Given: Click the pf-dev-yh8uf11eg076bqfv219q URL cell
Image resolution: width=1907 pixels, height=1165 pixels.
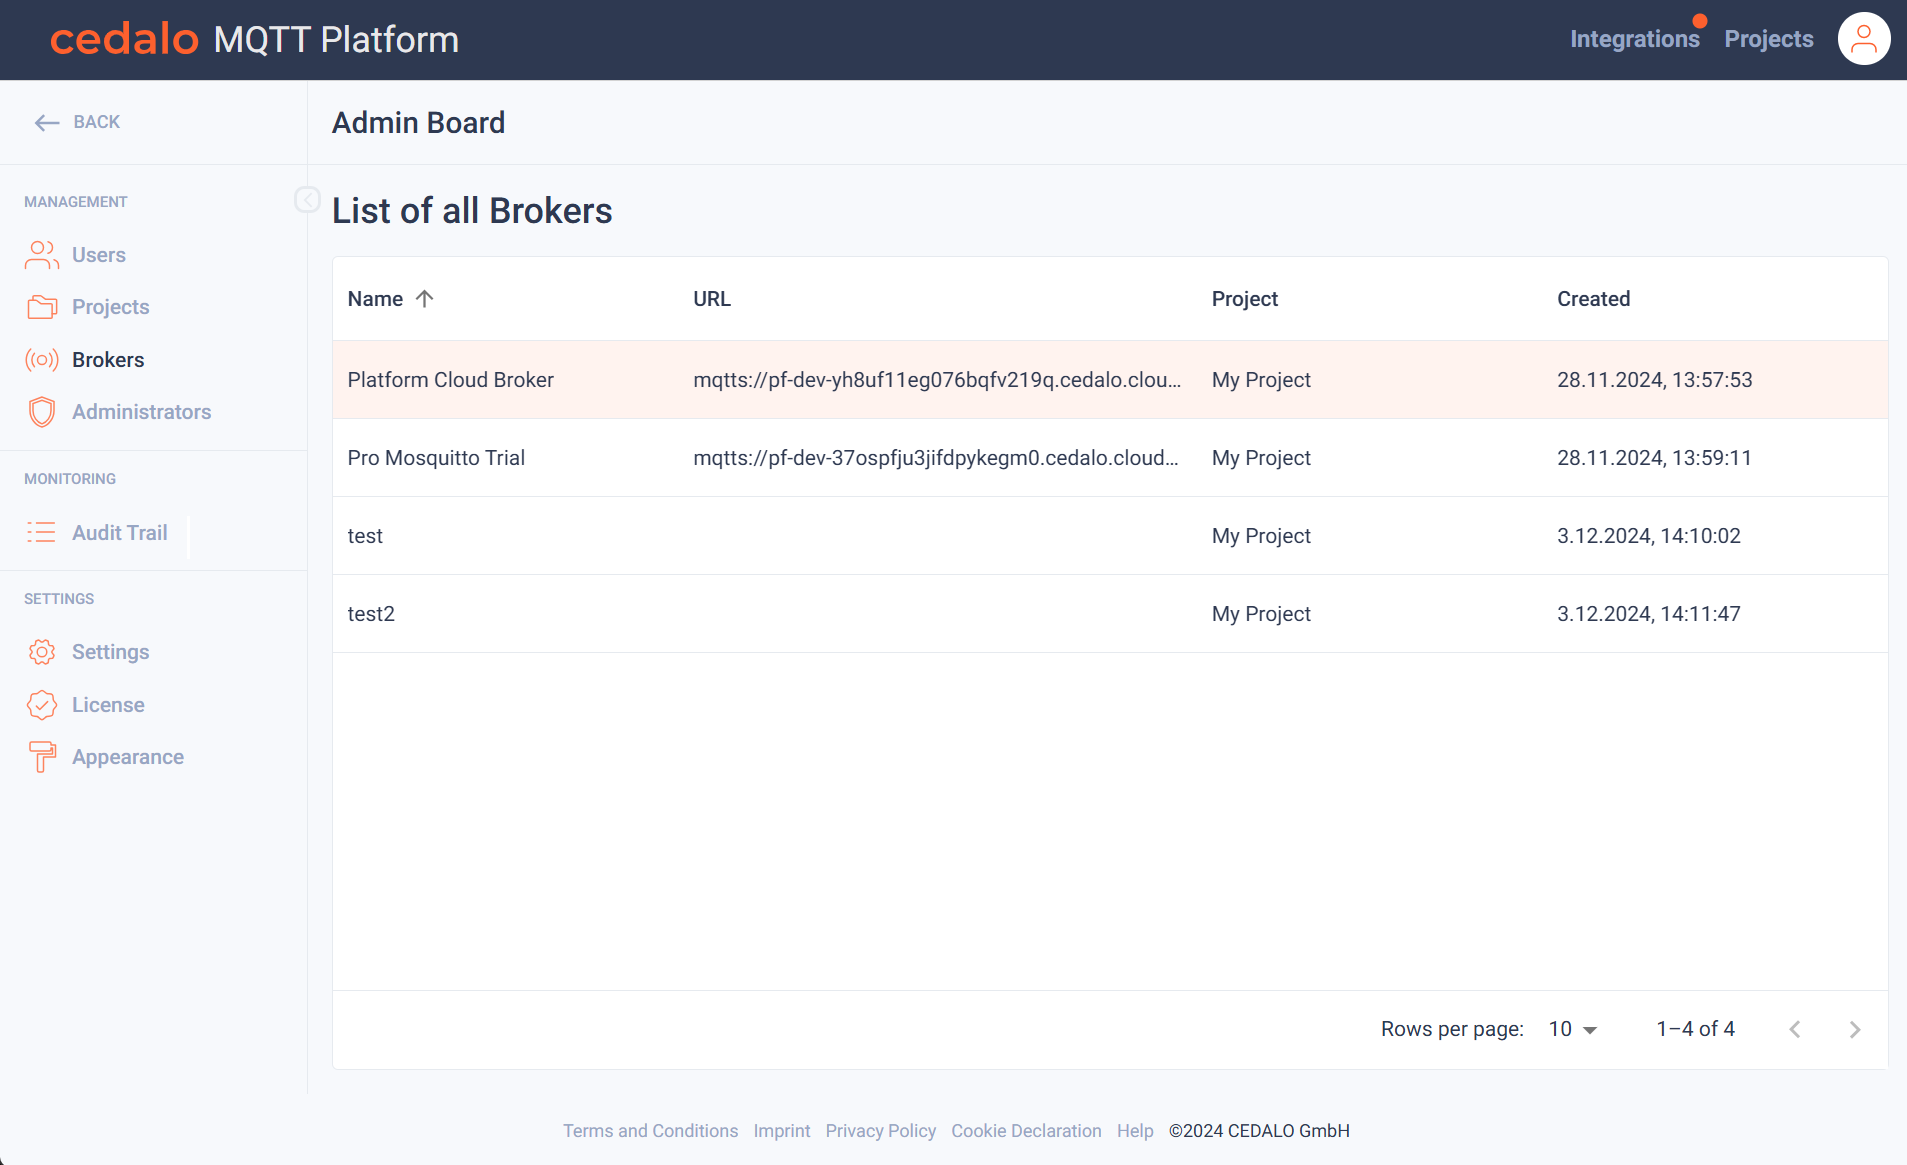Looking at the screenshot, I should [x=937, y=380].
